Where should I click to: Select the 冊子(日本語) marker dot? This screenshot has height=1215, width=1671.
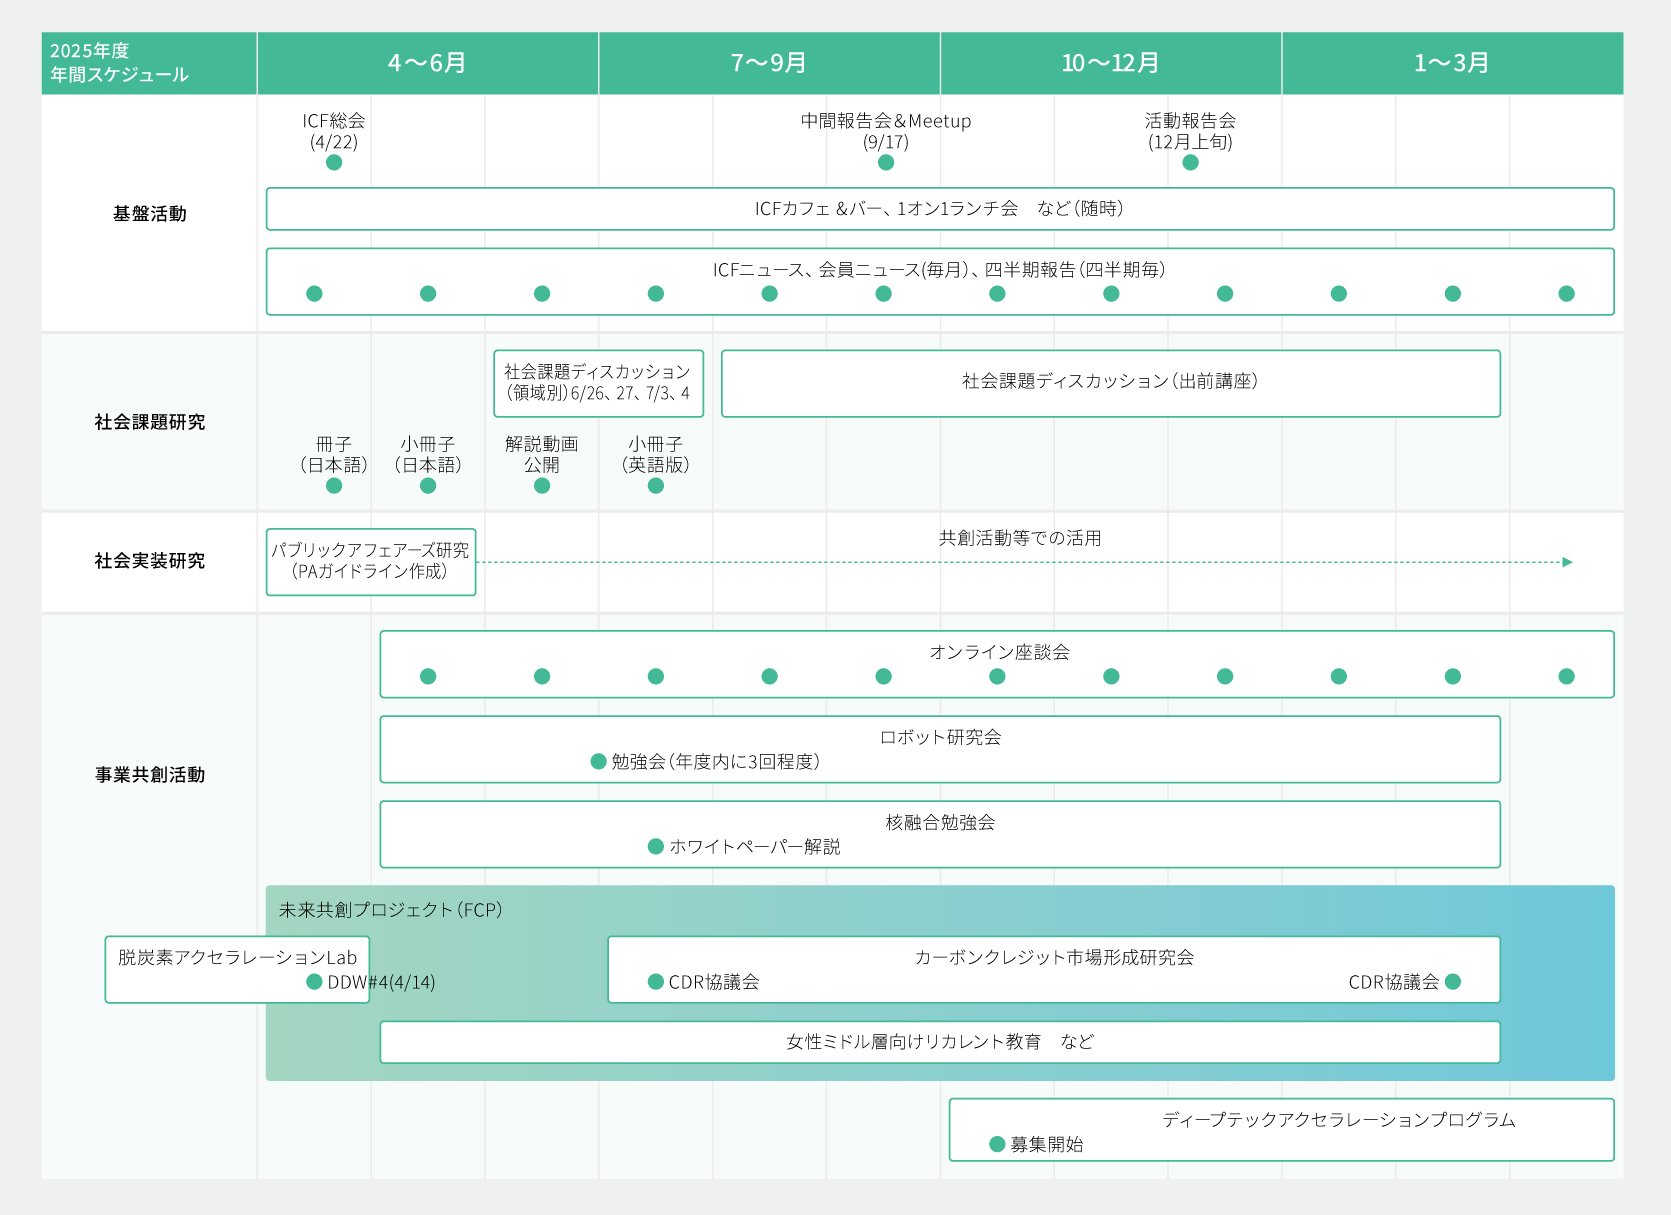(x=334, y=485)
